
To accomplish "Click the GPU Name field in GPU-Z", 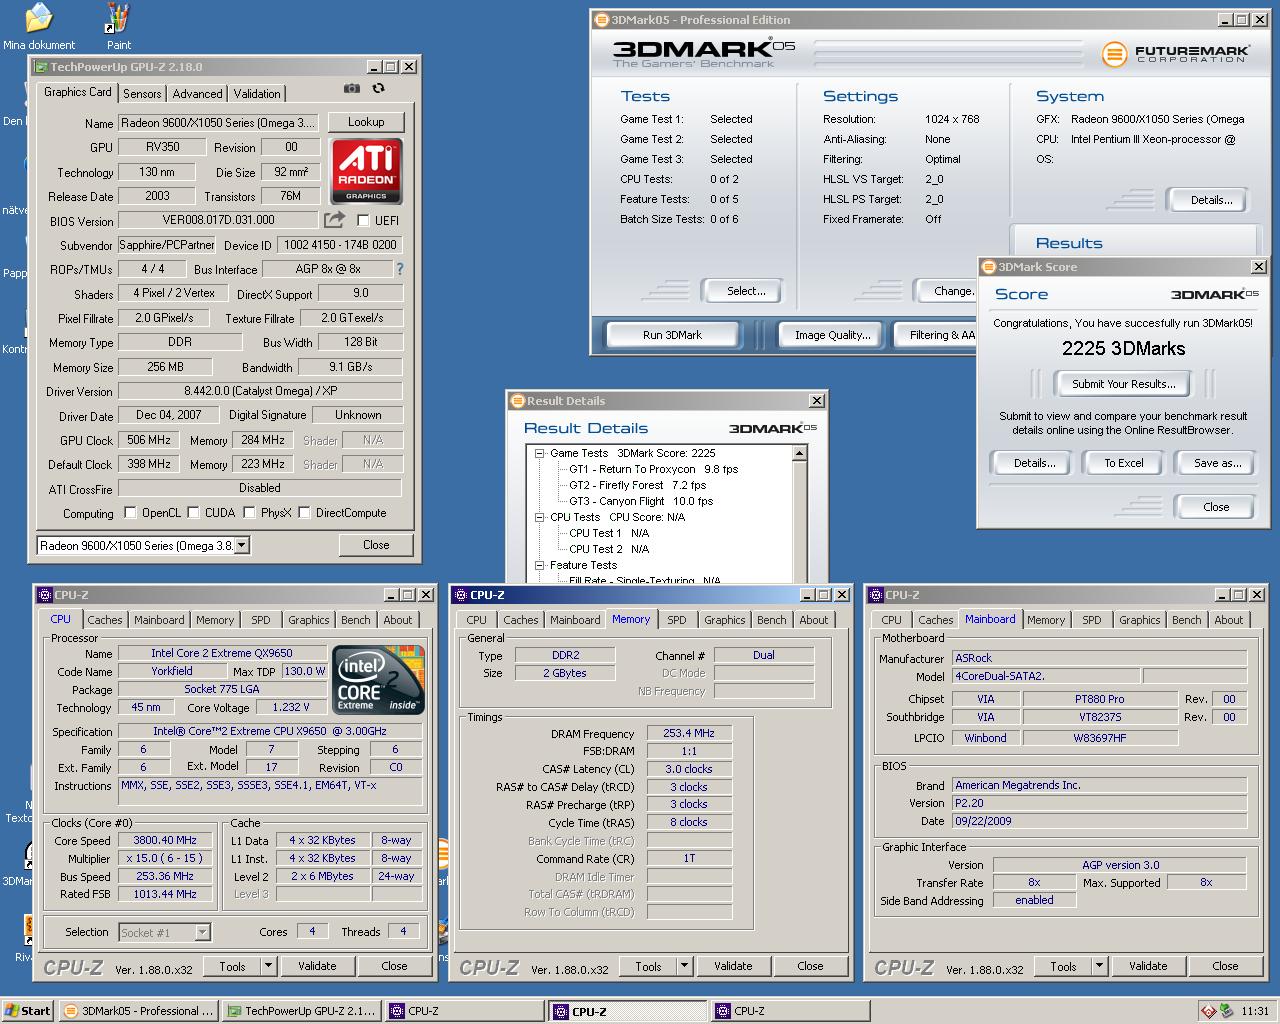I will (x=218, y=123).
